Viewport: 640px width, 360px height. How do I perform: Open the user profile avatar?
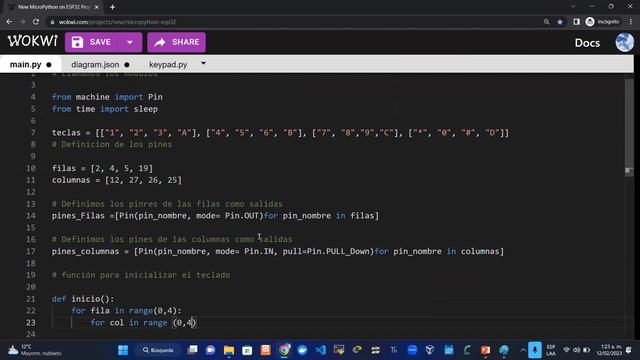624,42
